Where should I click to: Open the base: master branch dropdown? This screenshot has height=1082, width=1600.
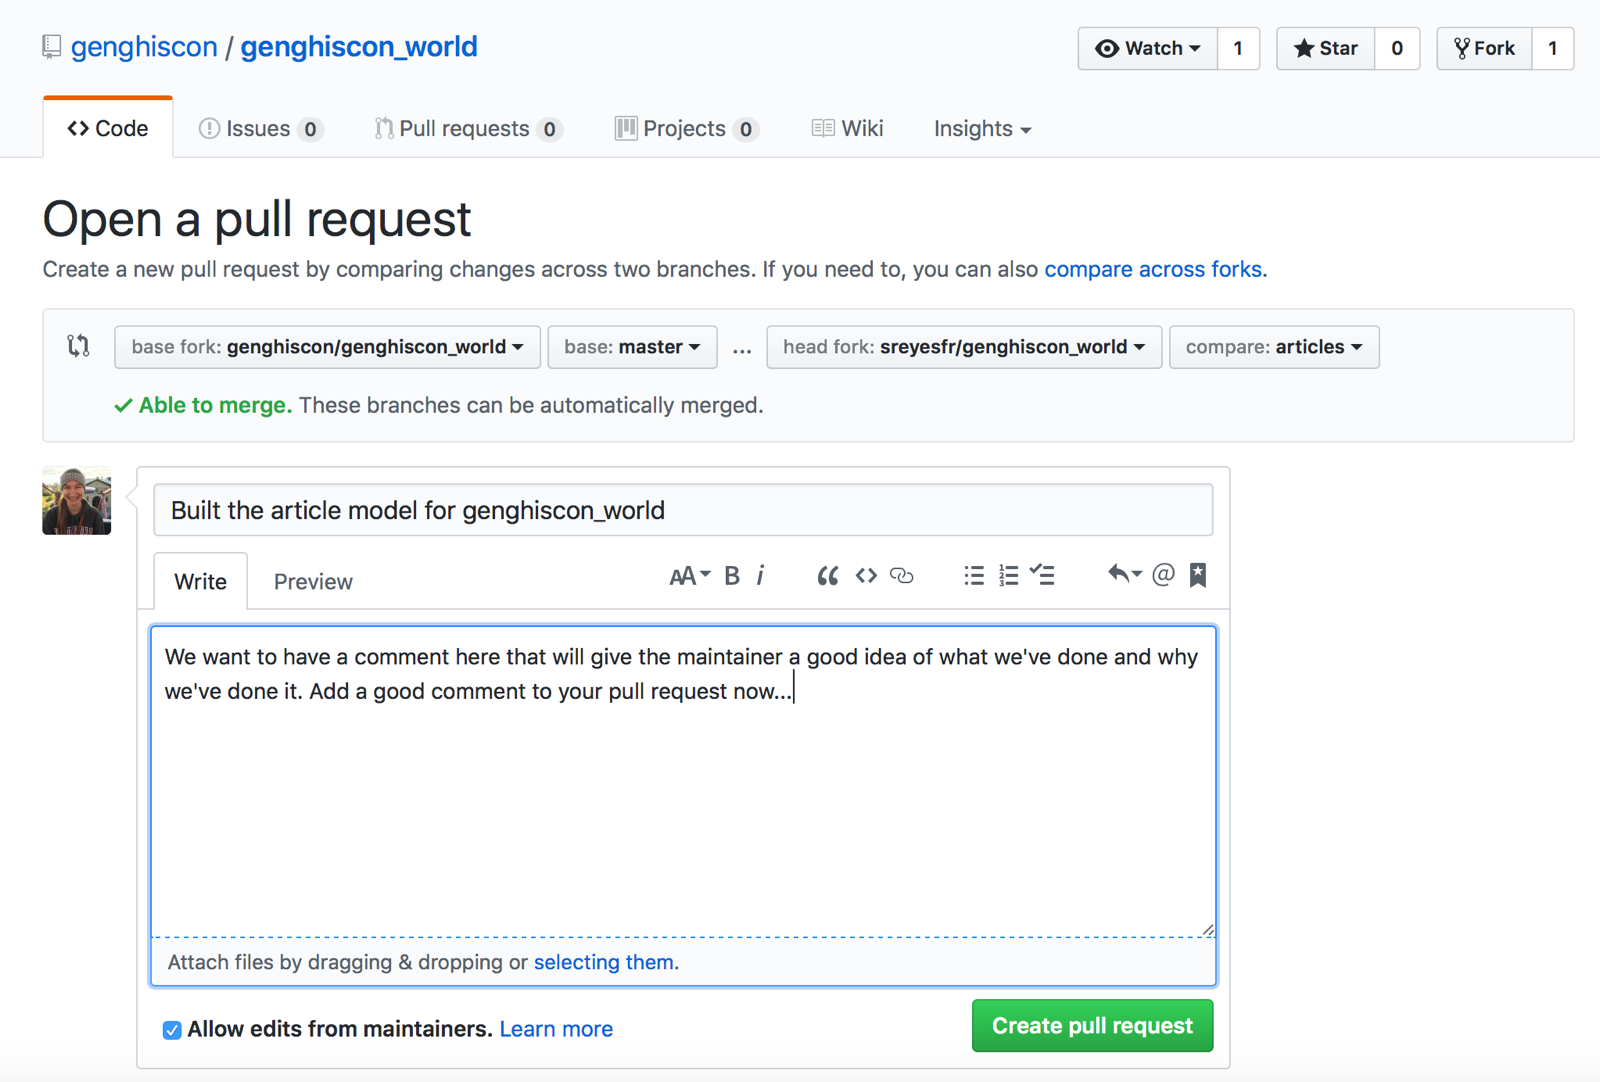click(632, 347)
